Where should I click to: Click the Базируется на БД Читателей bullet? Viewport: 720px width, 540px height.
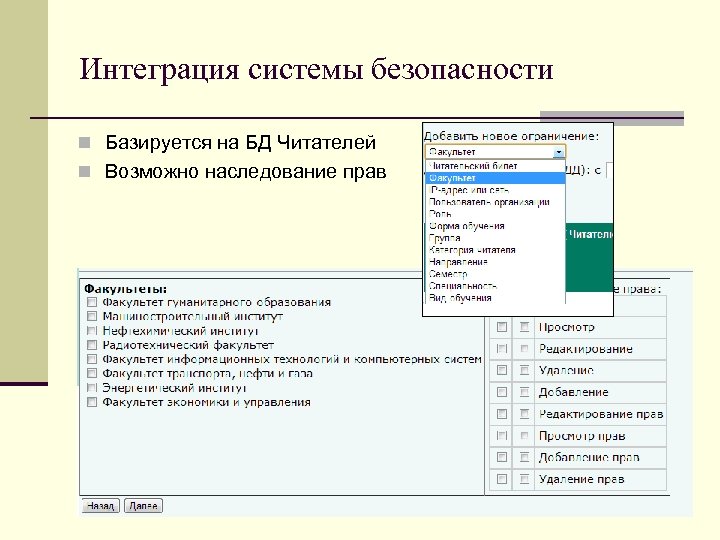coord(241,142)
